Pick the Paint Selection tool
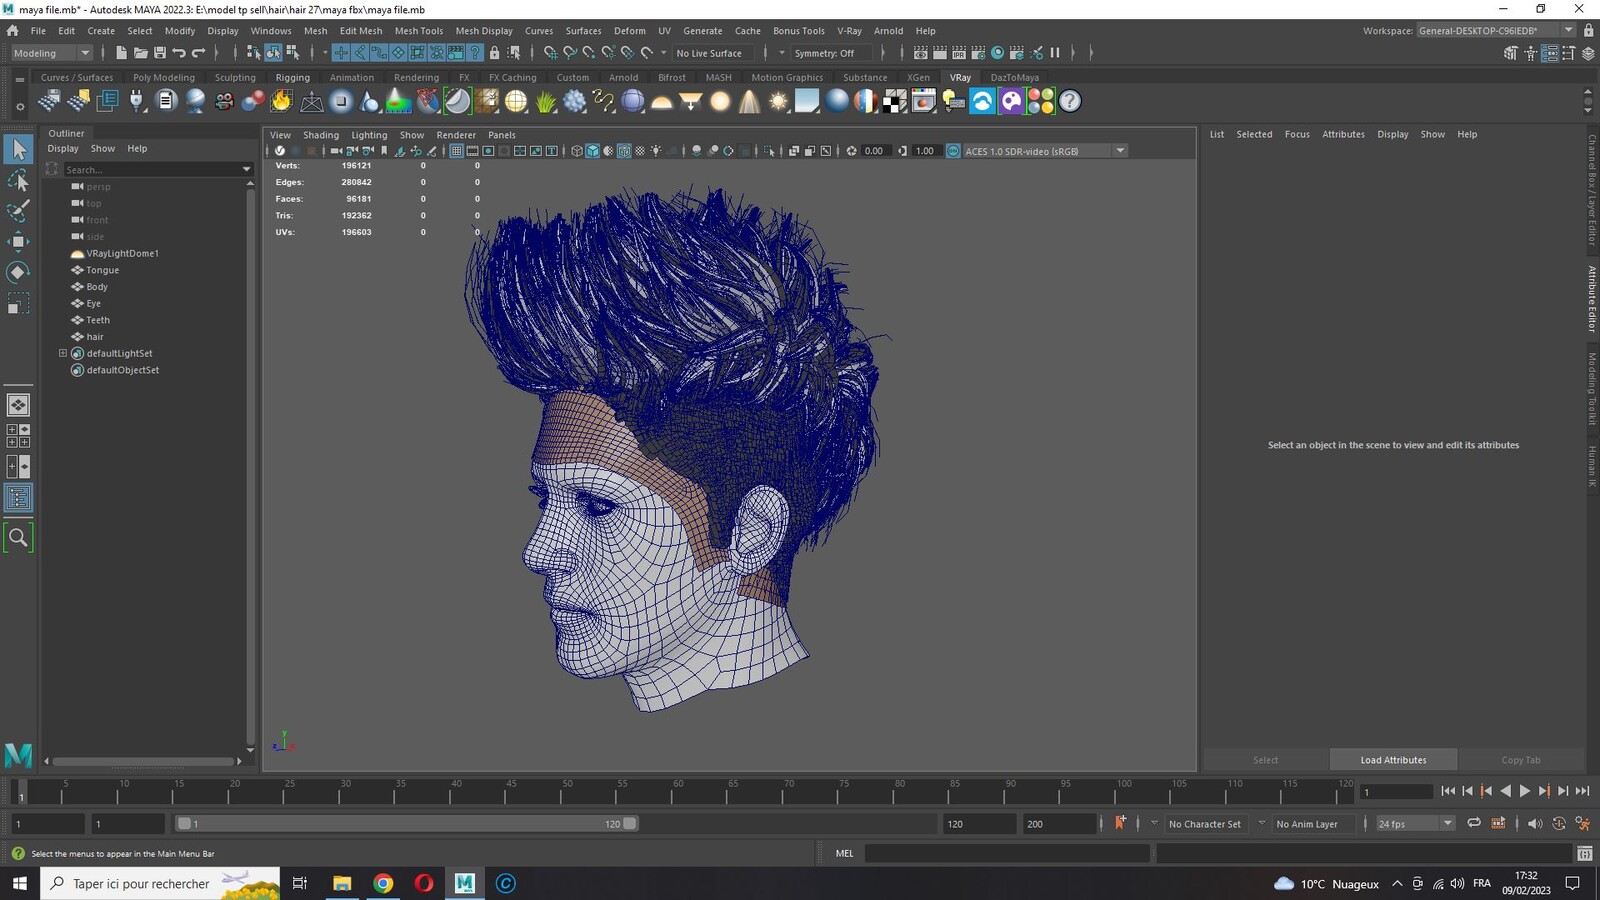 (18, 211)
